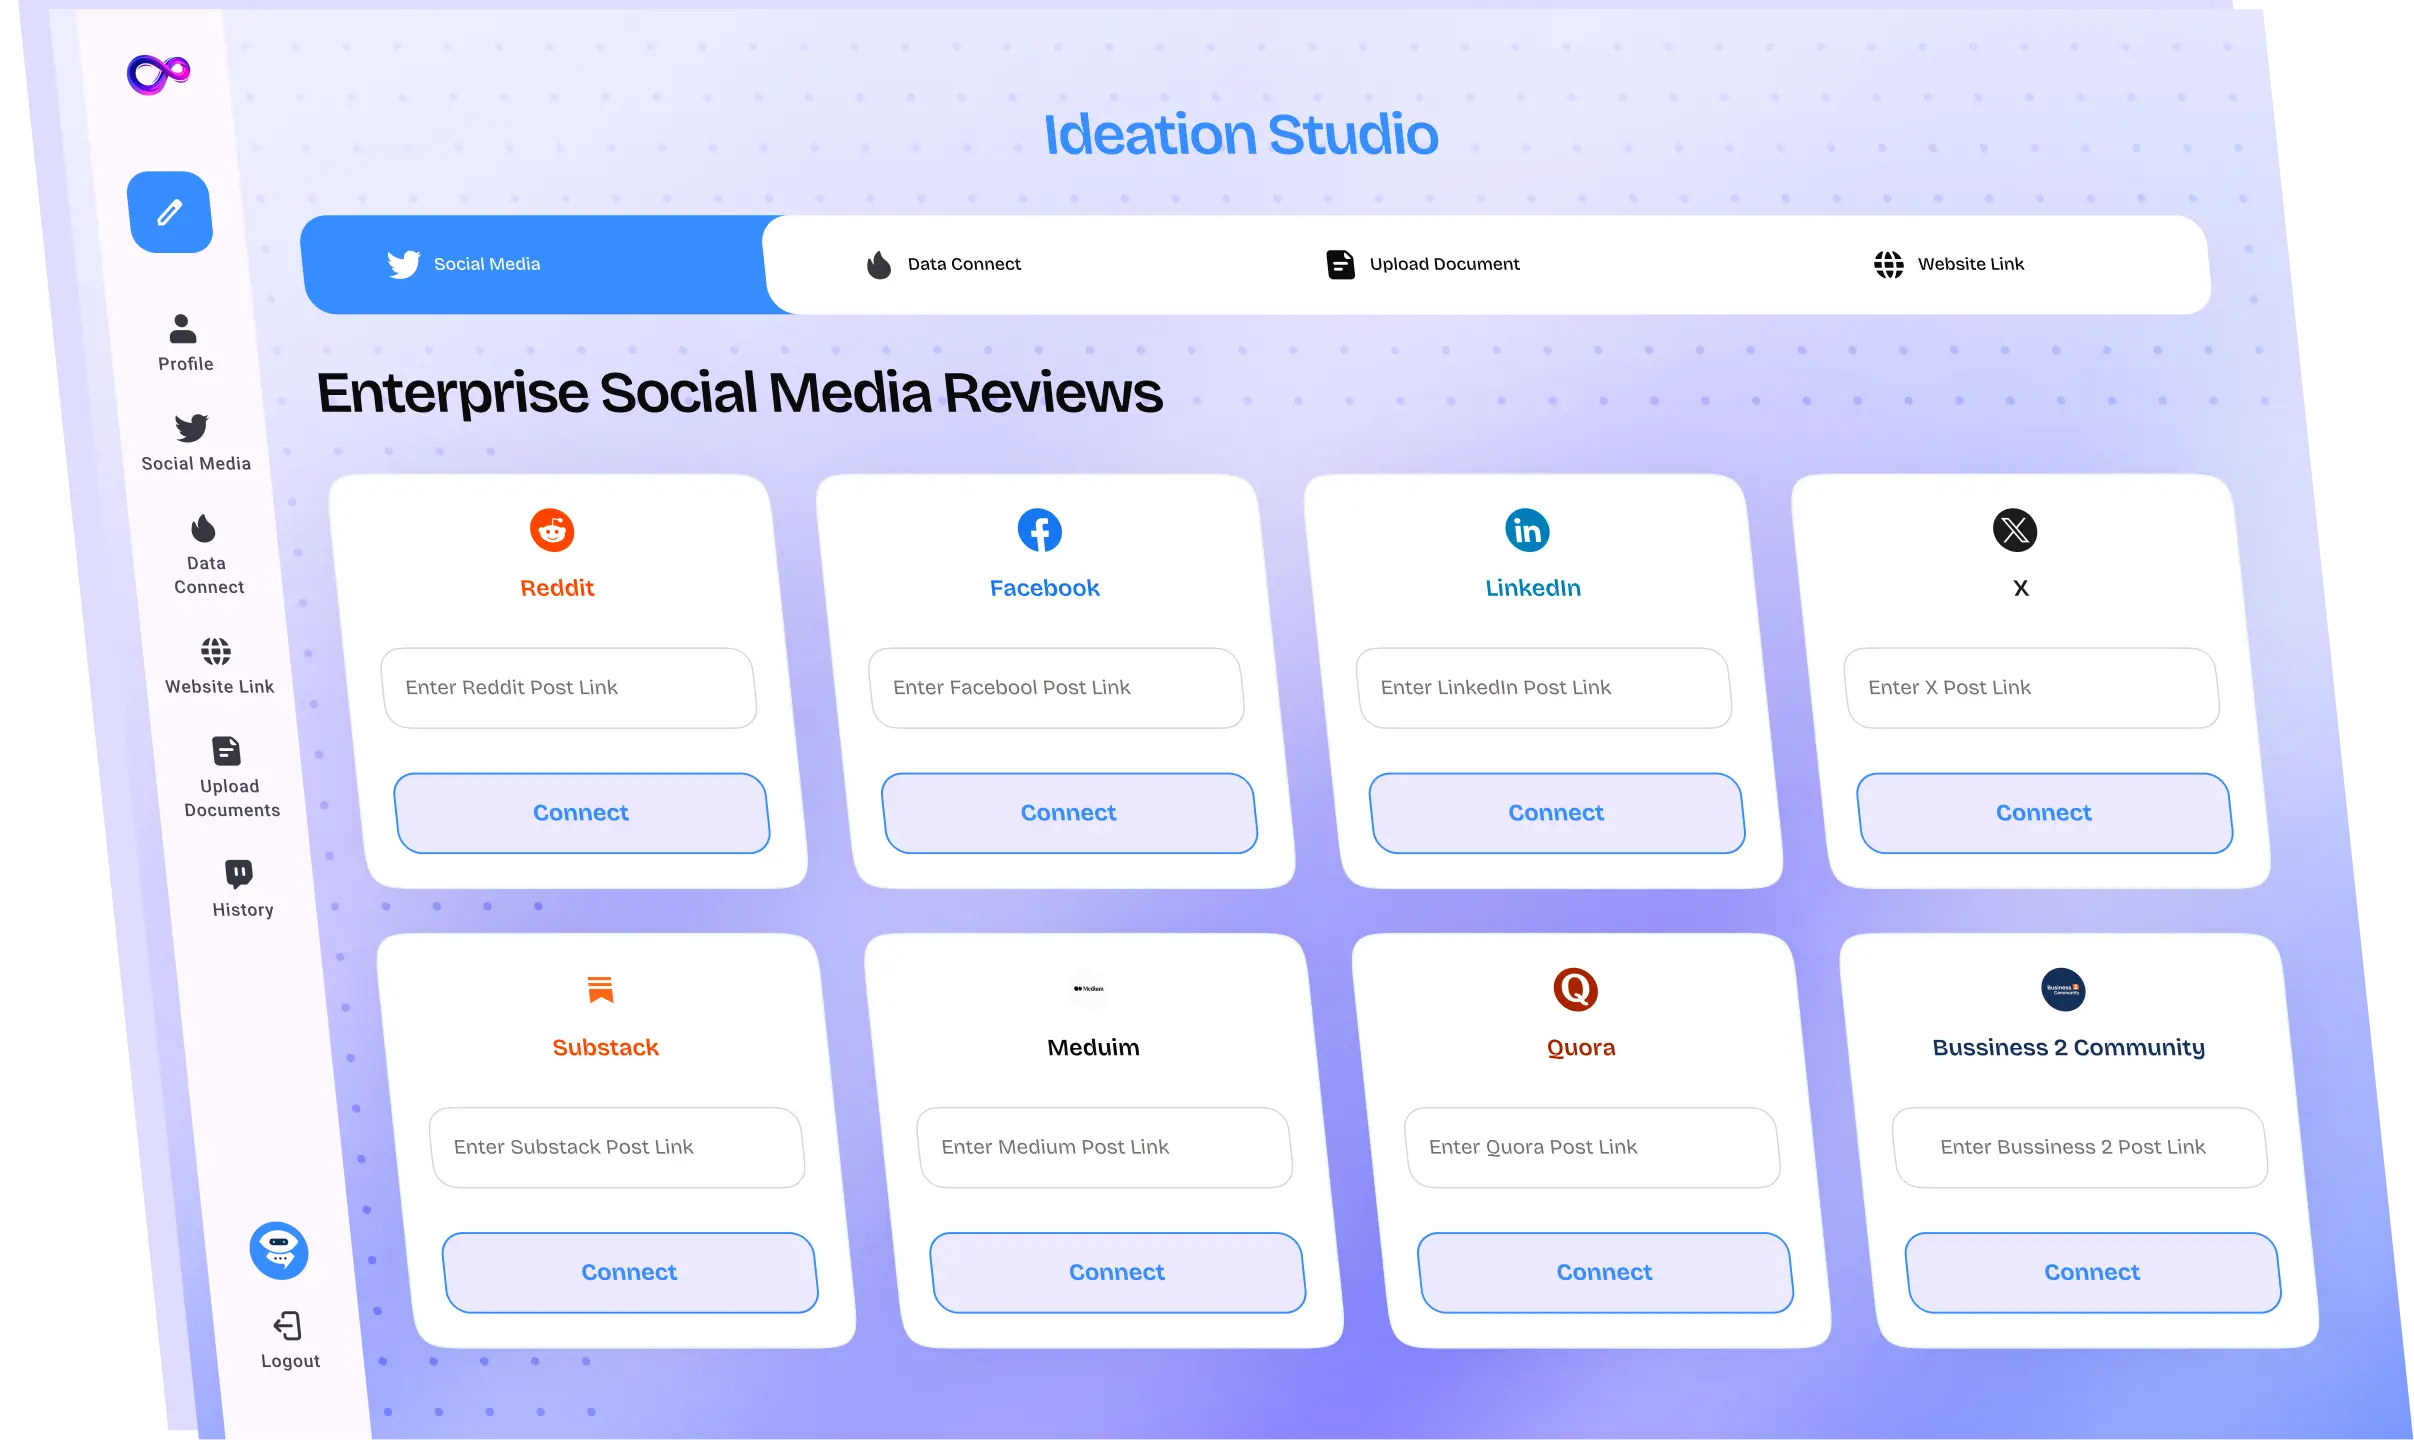Go to Data Connect in sidebar
2414x1440 pixels.
(x=206, y=554)
